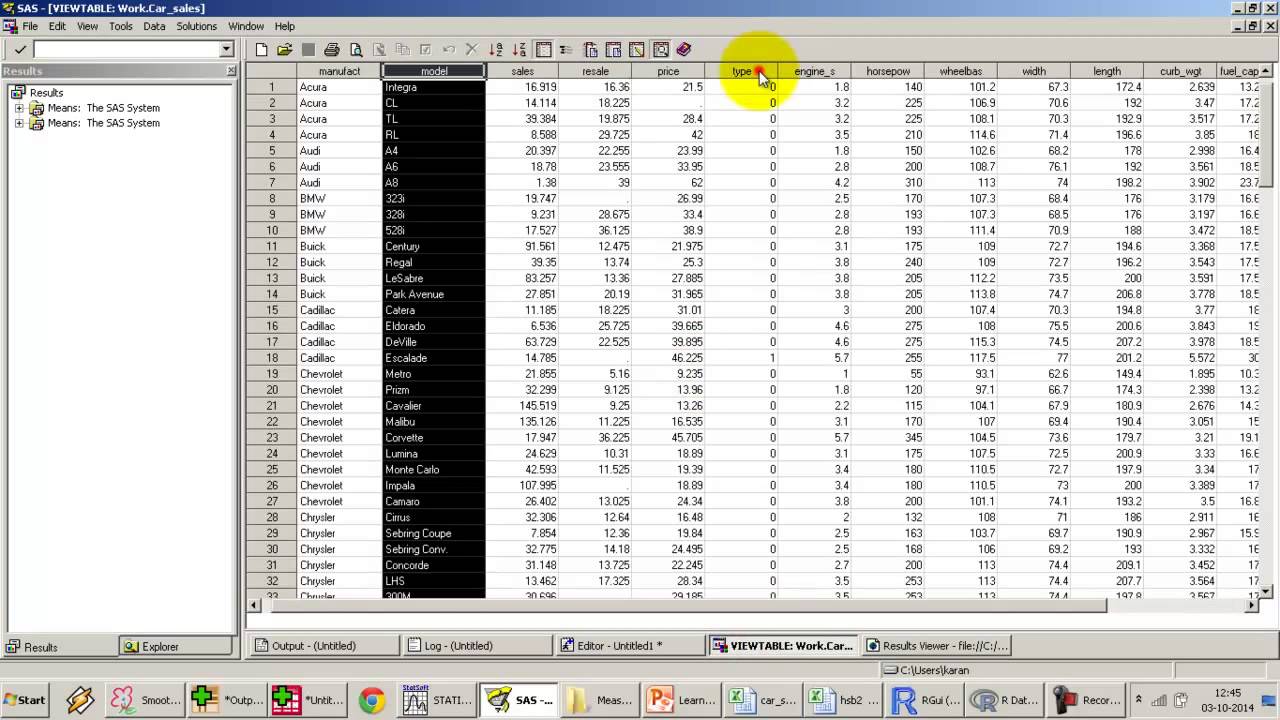The height and width of the screenshot is (720, 1280).
Task: Sort ascending with the A-Z icon
Action: tap(496, 49)
